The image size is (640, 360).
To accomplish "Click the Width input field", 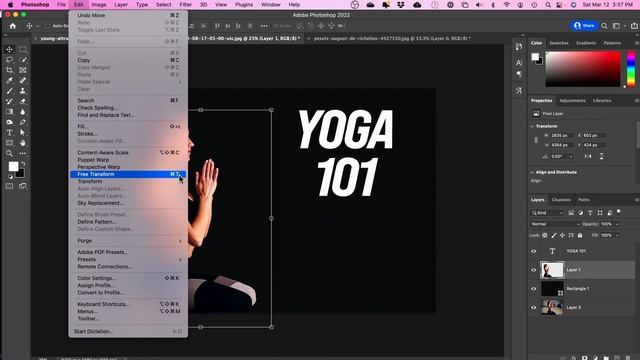I will [x=561, y=136].
